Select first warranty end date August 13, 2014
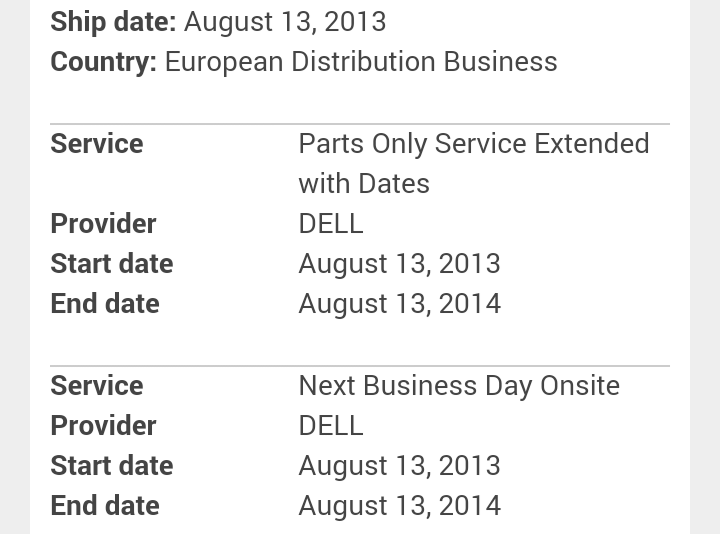This screenshot has height=534, width=720. click(399, 304)
